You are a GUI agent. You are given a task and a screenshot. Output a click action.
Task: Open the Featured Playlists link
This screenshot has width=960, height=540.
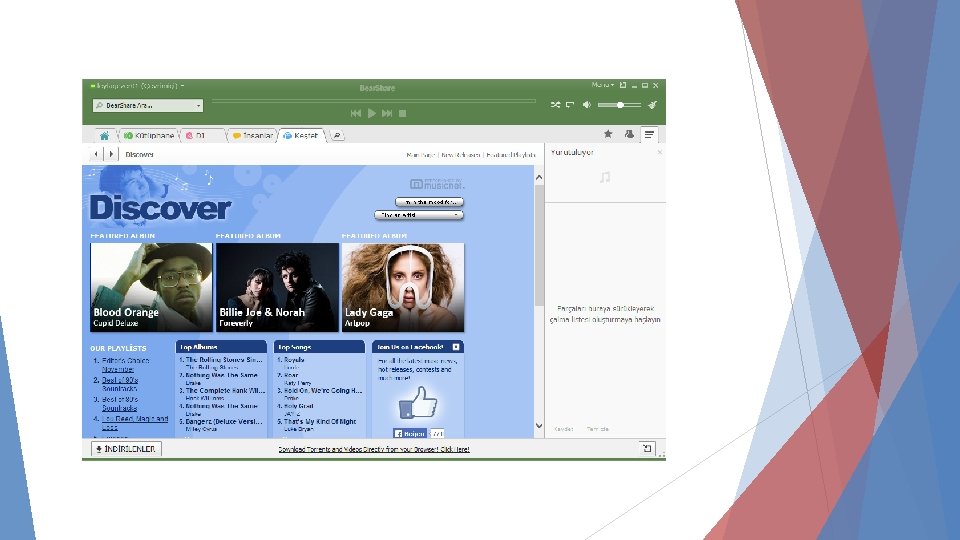511,155
